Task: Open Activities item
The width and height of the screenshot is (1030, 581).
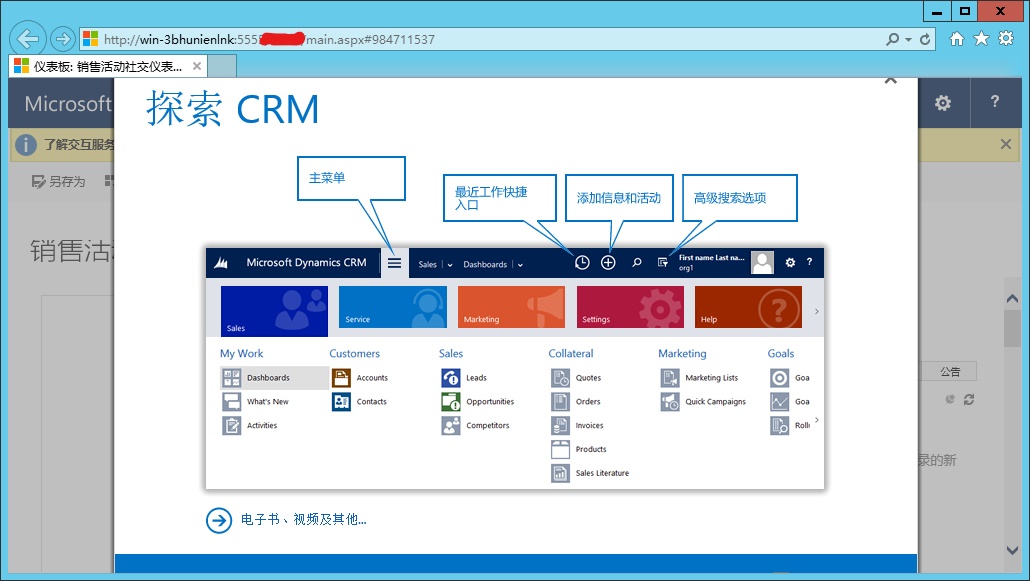Action: [250, 425]
